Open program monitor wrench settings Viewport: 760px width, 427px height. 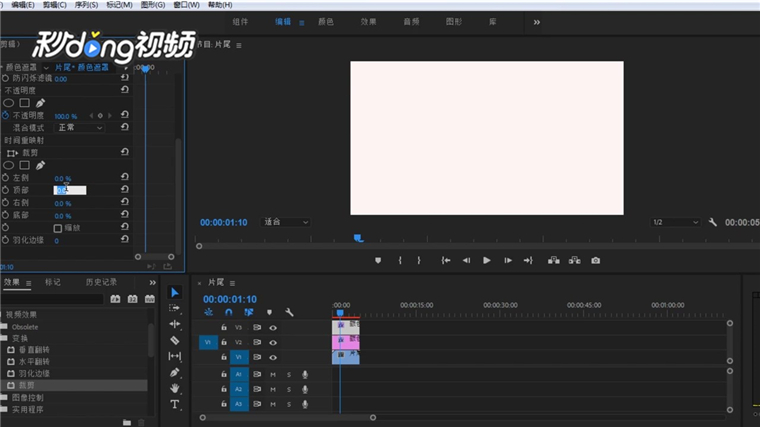click(712, 222)
